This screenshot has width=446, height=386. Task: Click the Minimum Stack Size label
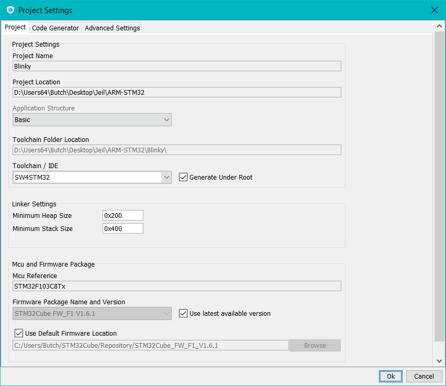tap(42, 229)
